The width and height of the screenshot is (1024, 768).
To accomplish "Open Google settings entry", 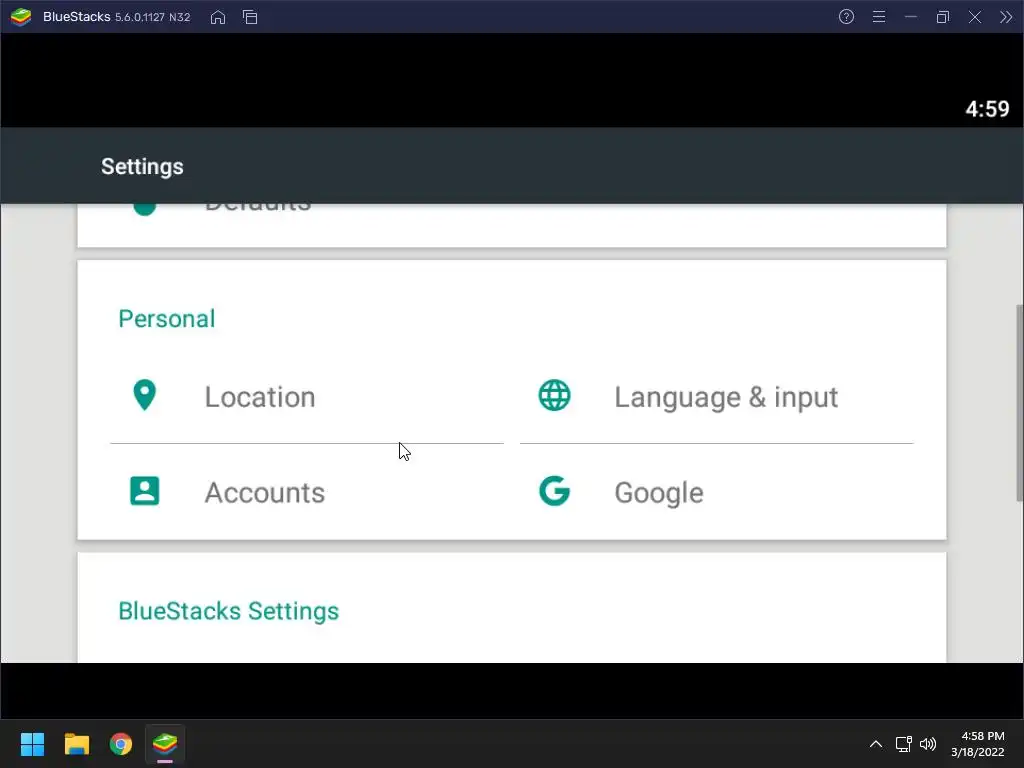I will click(716, 492).
